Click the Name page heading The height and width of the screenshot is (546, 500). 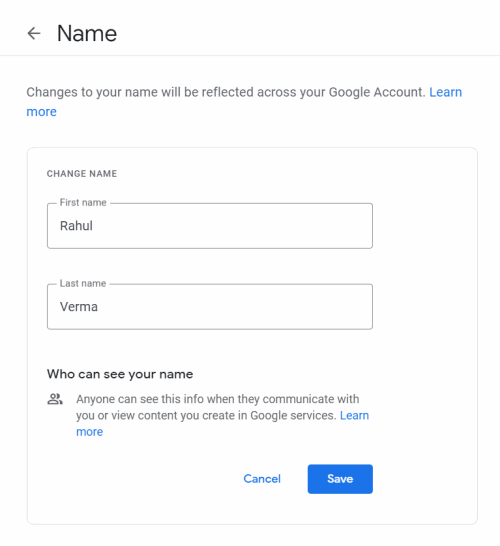point(87,33)
